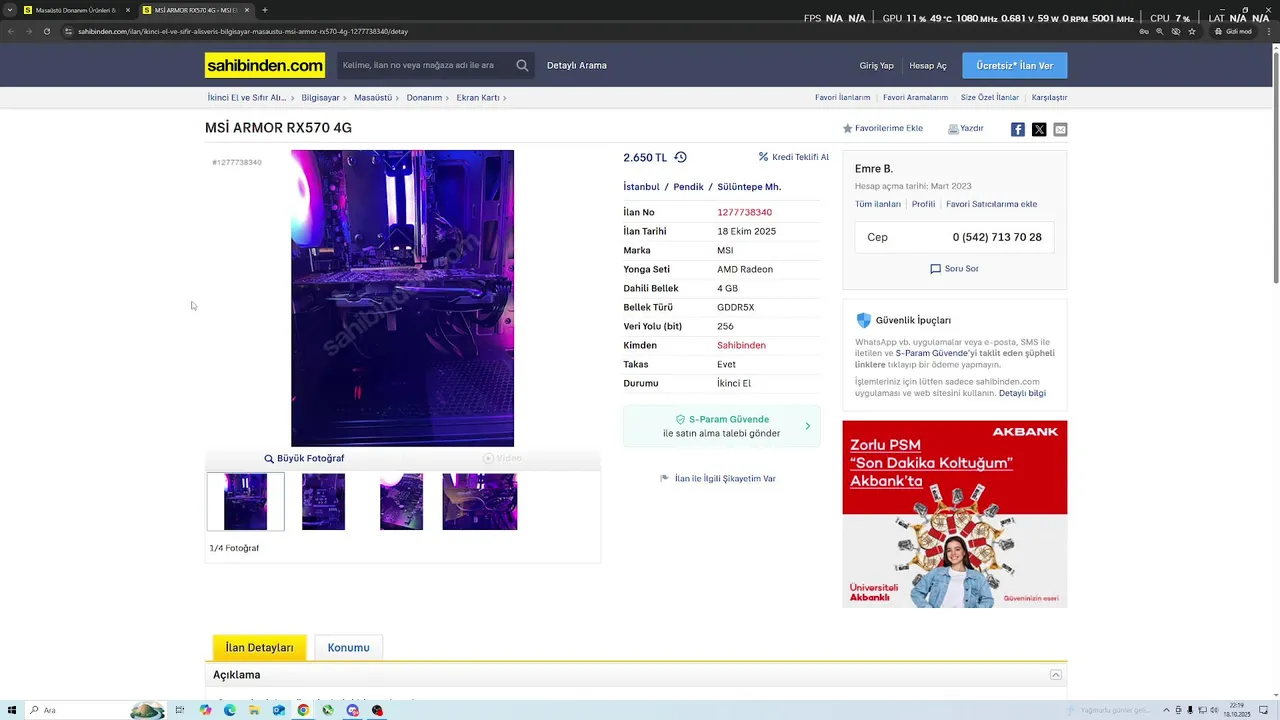The image size is (1280, 720).
Task: Open Task View on taskbar
Action: coord(180,710)
